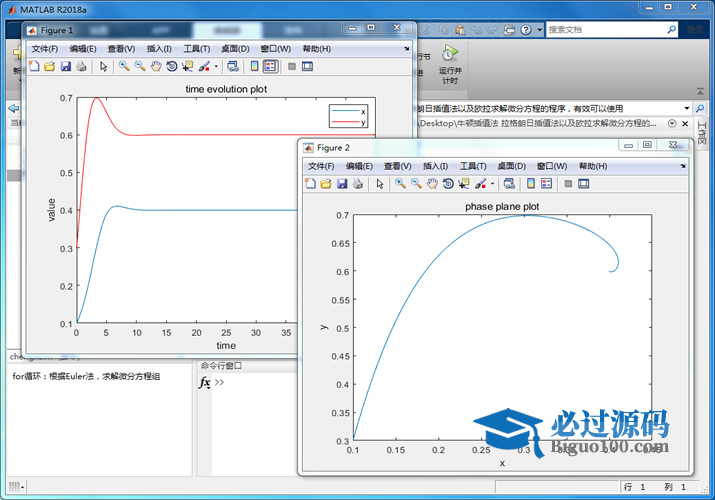
Task: Click 运行并计时 run and time button
Action: point(450,64)
